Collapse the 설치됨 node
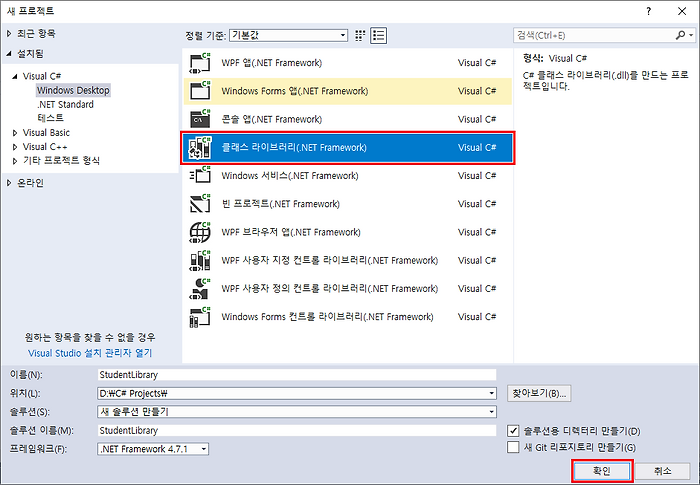The image size is (700, 485). click(9, 54)
